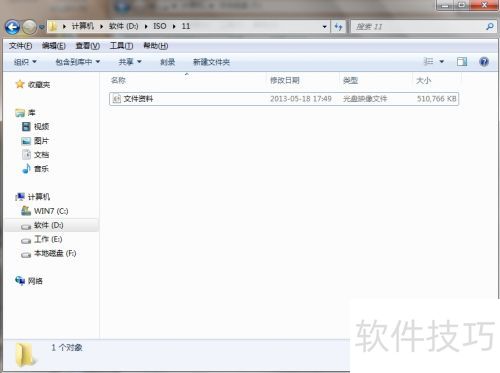The image size is (500, 373).
Task: Open the 文档 library
Action: tap(41, 155)
